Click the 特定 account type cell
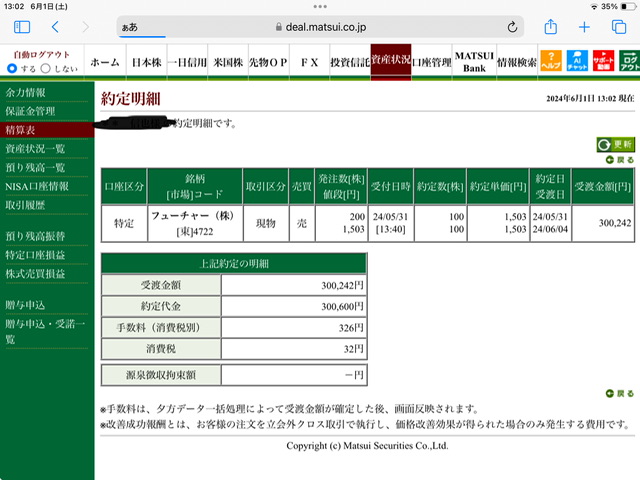Image resolution: width=640 pixels, height=480 pixels. (124, 223)
